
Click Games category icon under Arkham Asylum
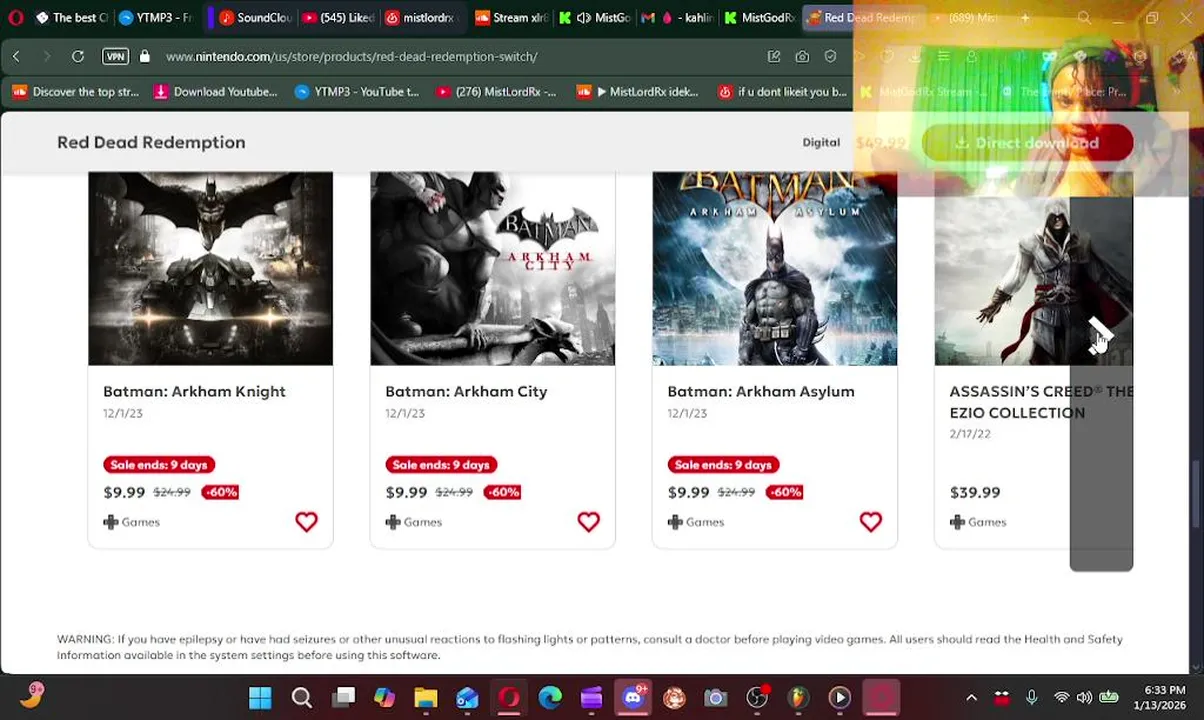pos(675,522)
